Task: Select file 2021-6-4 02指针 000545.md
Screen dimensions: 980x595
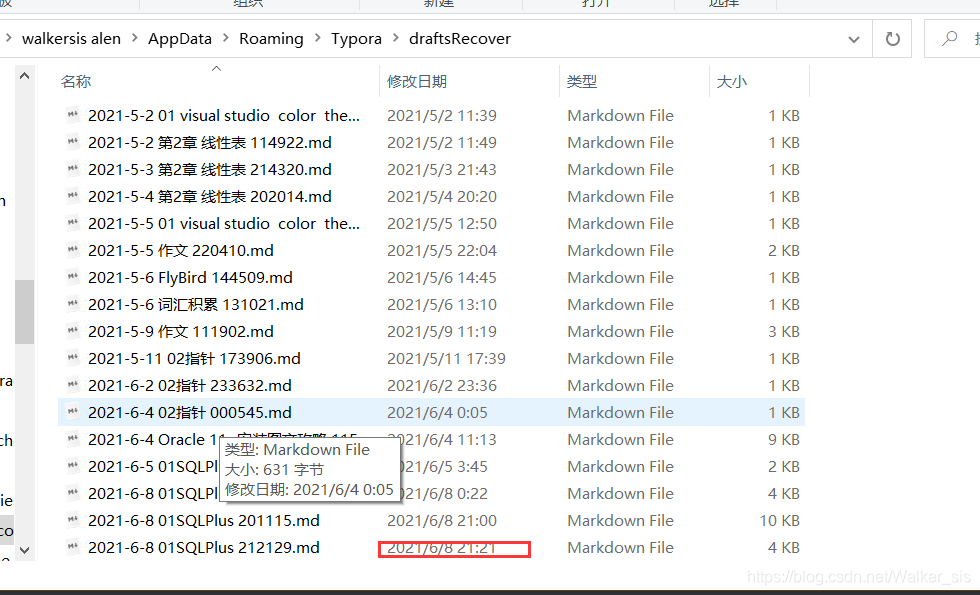Action: click(x=189, y=412)
